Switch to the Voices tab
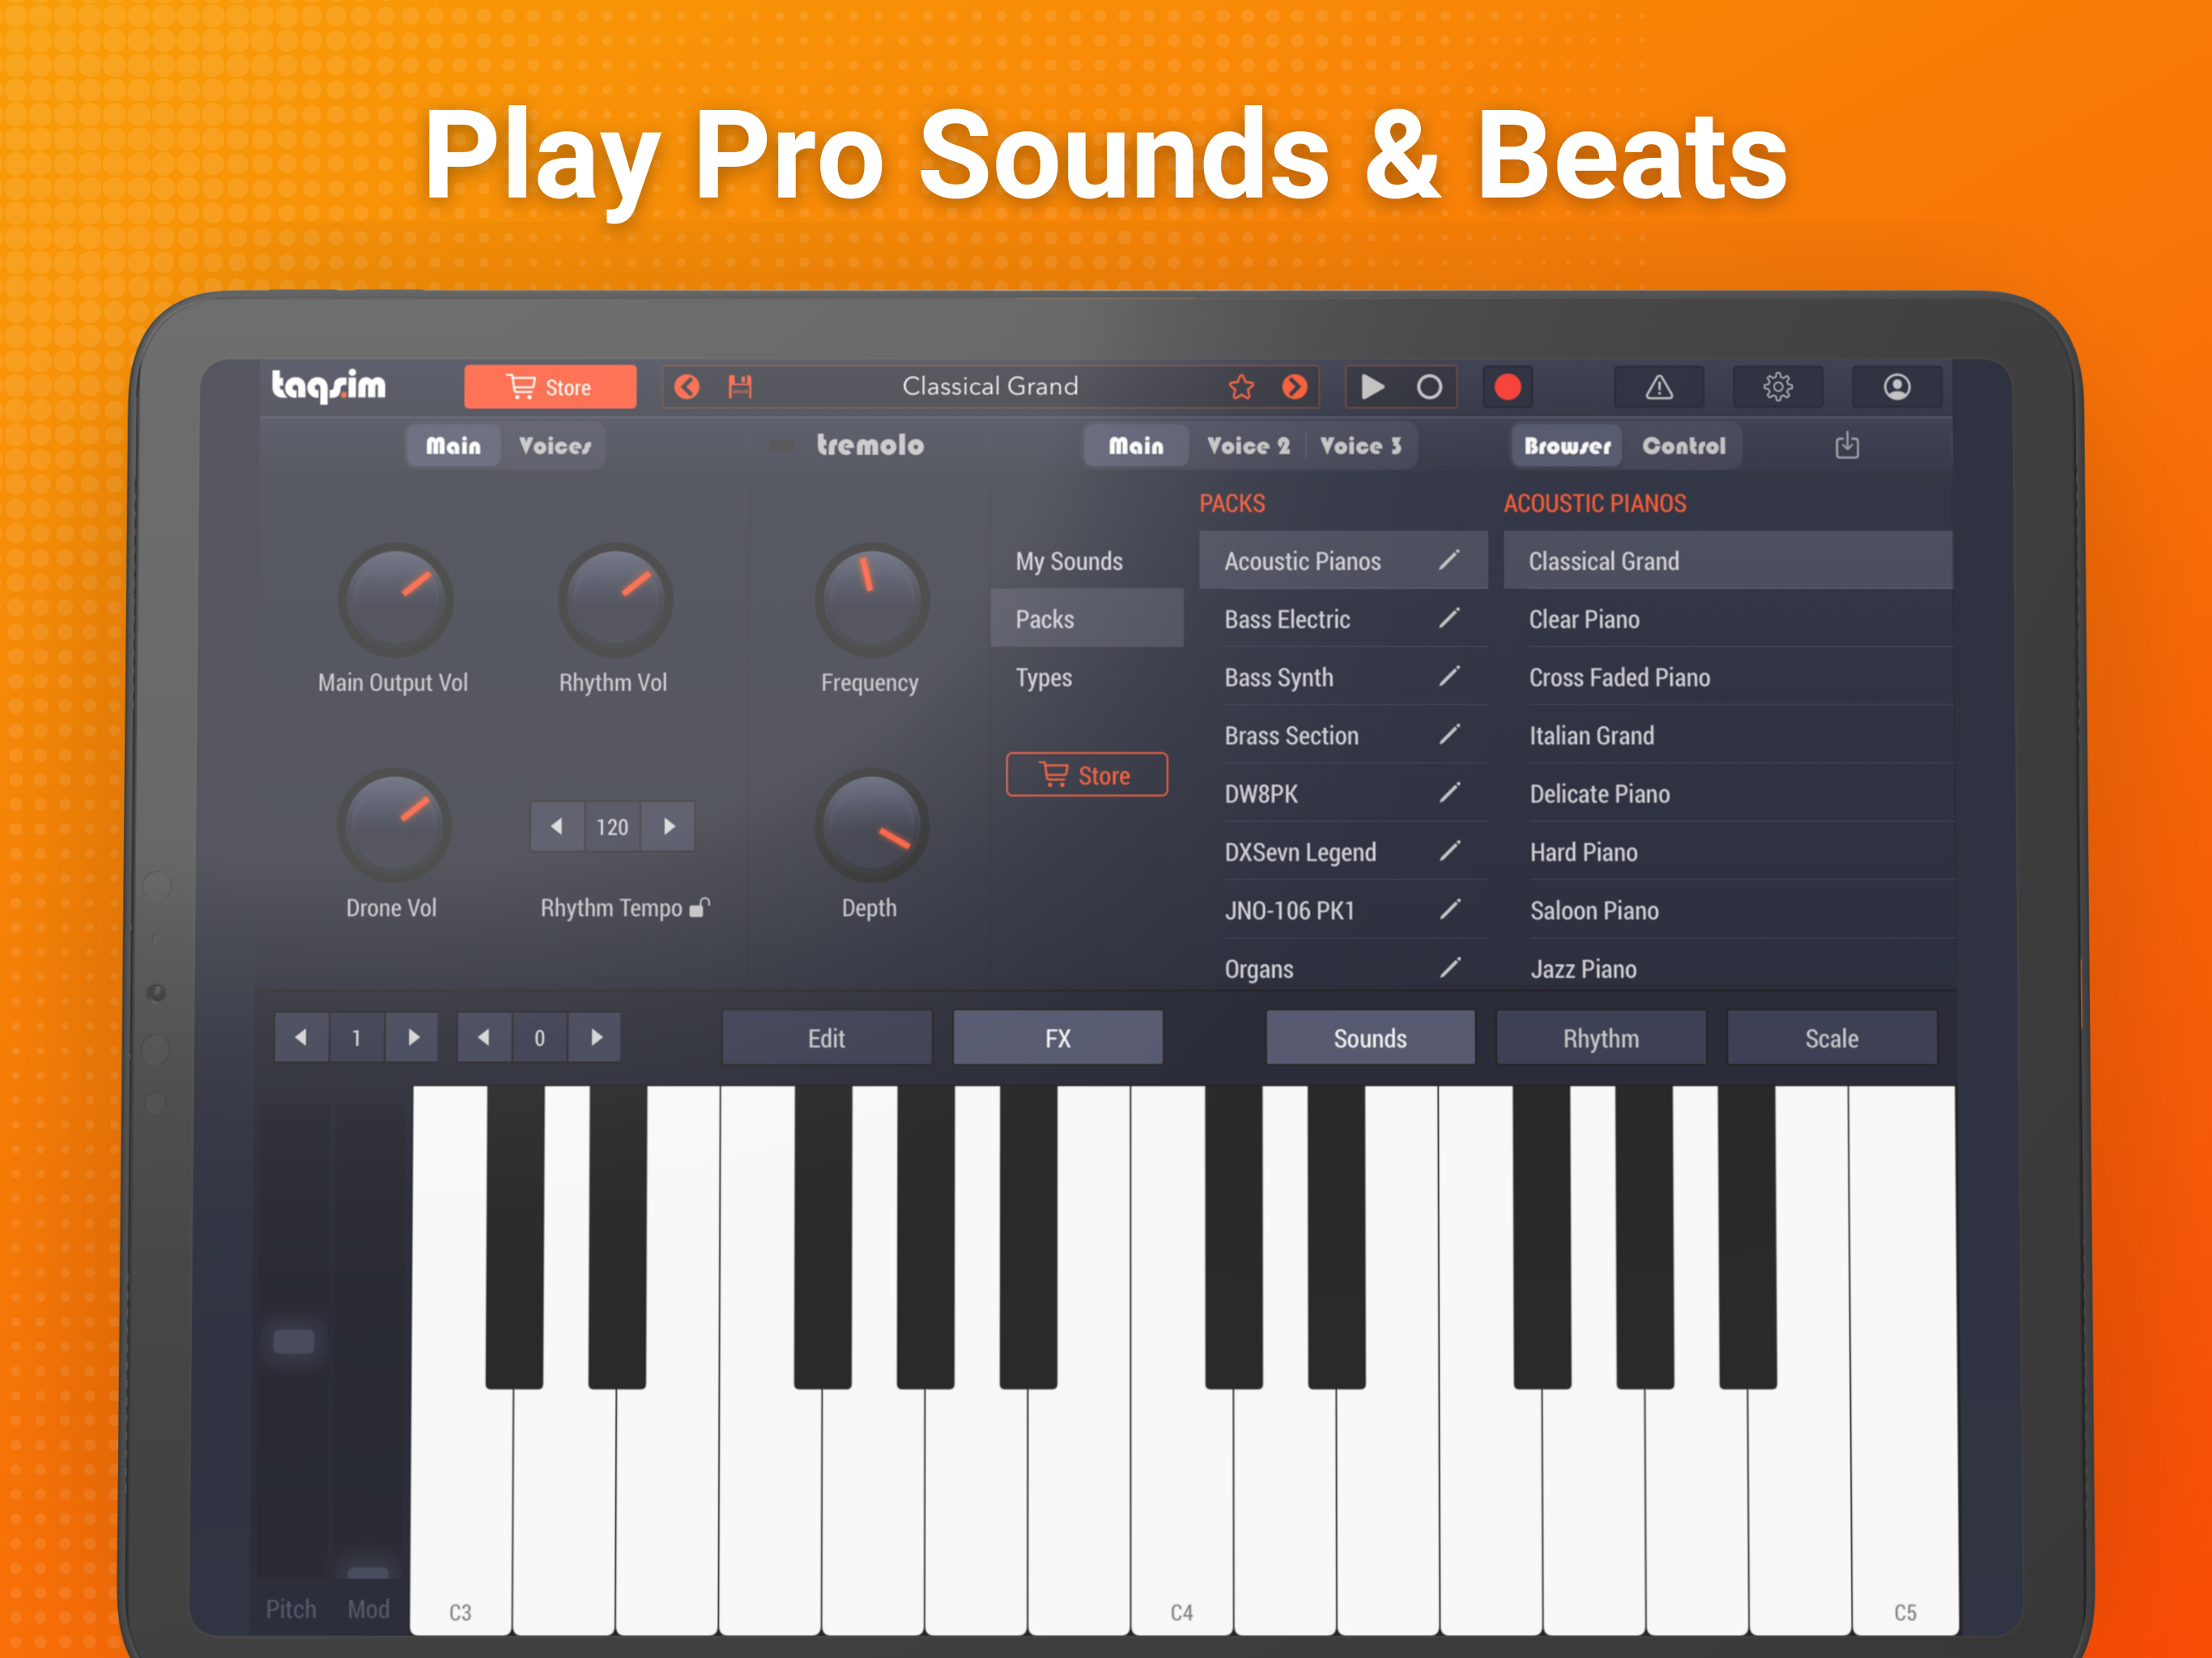The width and height of the screenshot is (2212, 1658). click(554, 446)
